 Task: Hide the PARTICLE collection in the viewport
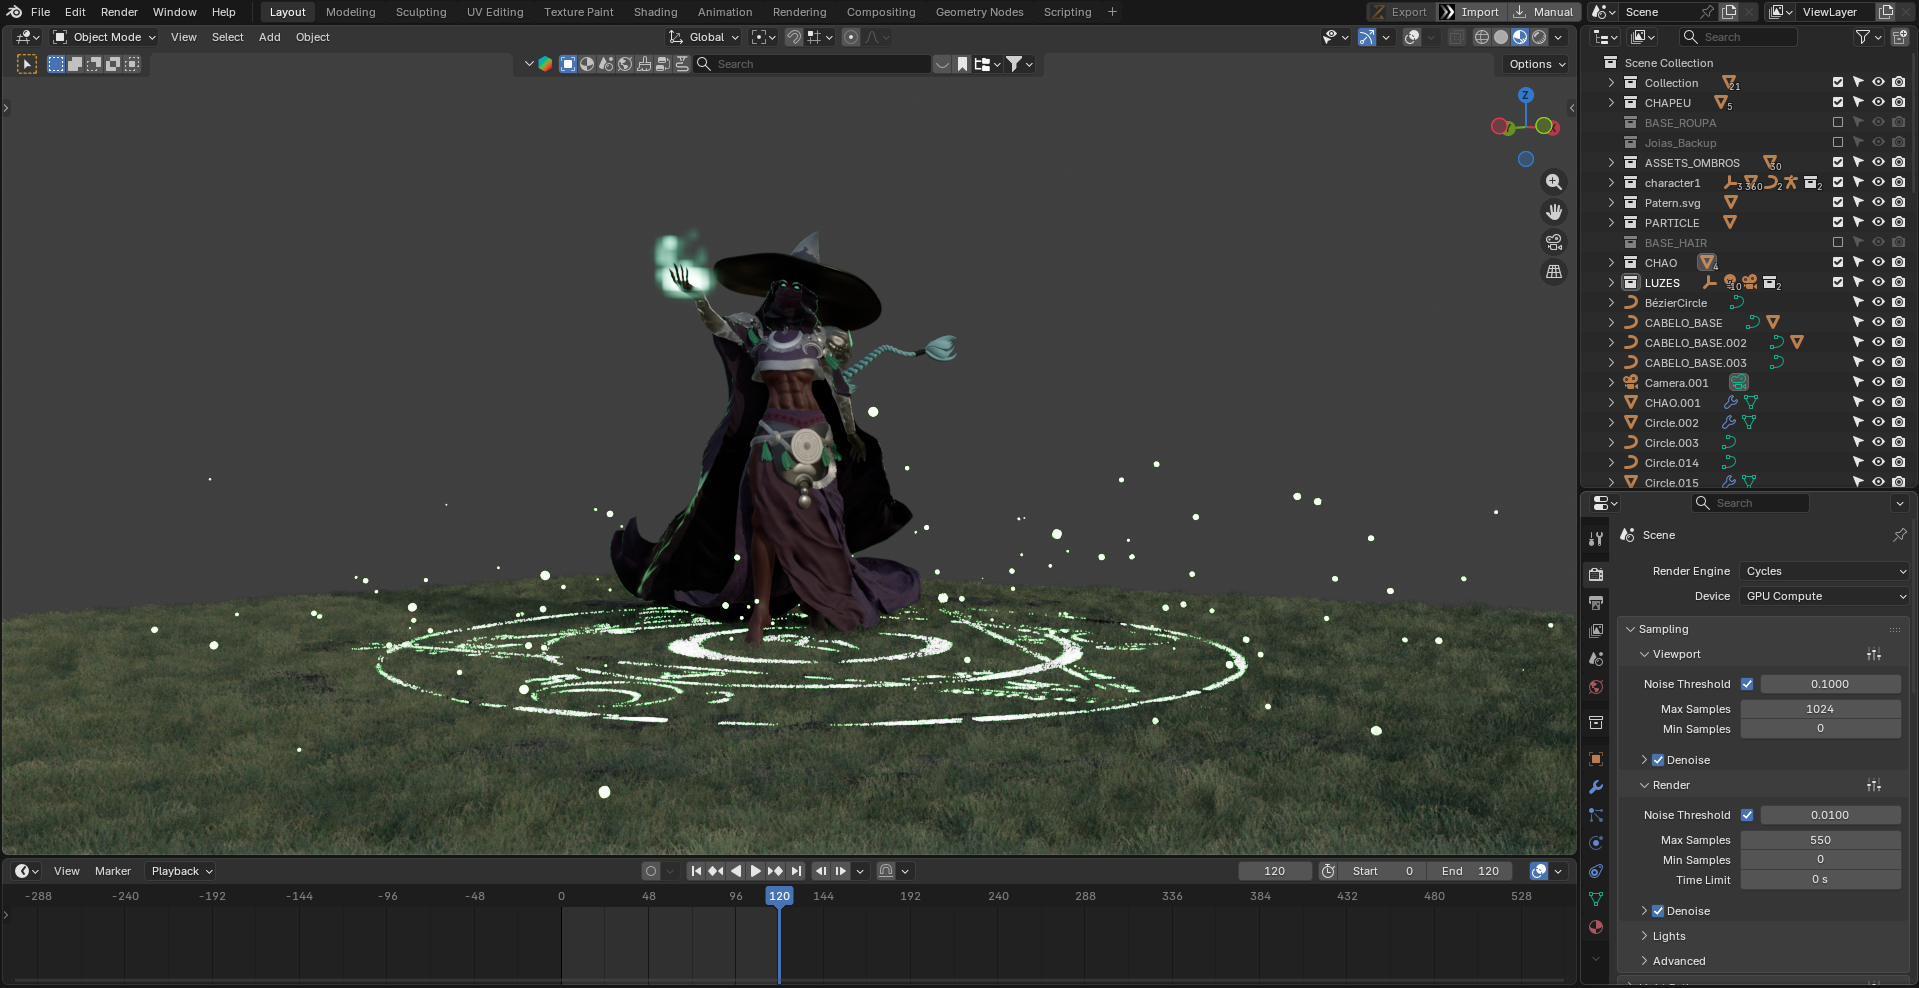pos(1878,222)
